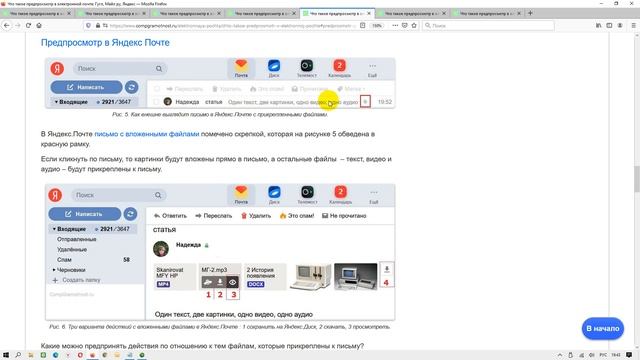This screenshot has width=640, height=360.
Task: Open the Windows notification center
Action: point(629,355)
